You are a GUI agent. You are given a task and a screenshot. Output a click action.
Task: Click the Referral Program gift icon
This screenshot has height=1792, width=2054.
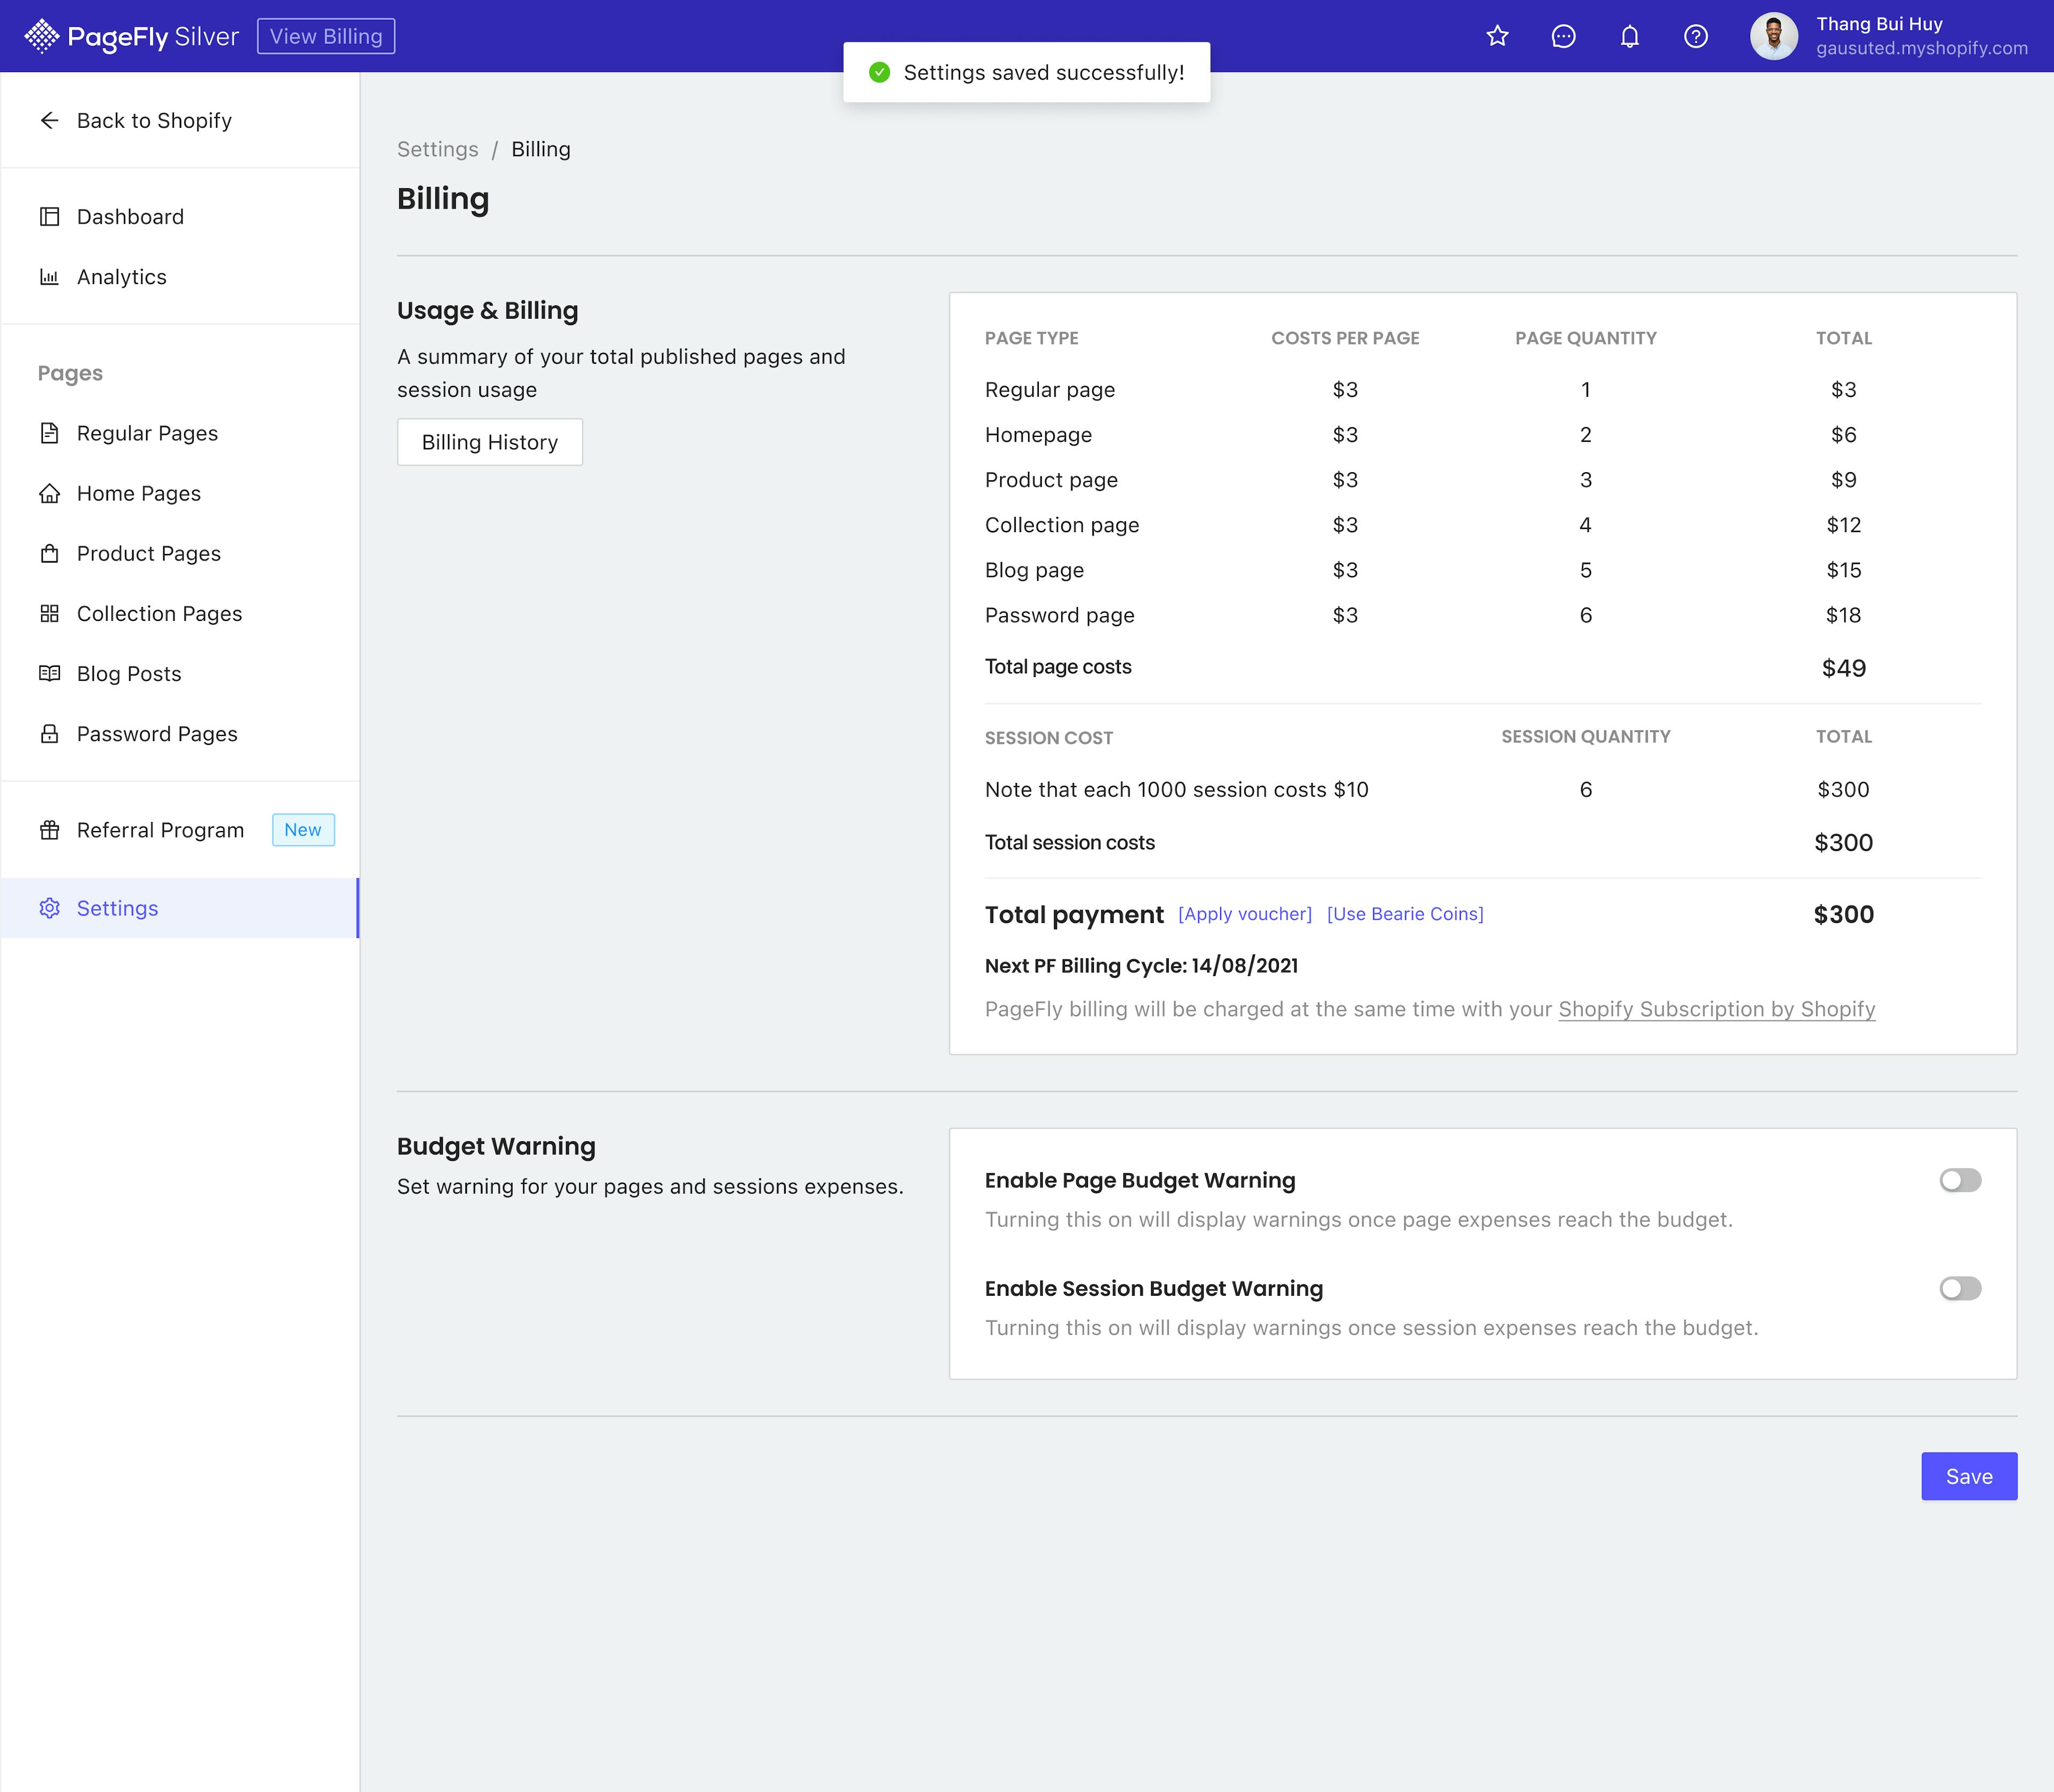(49, 830)
